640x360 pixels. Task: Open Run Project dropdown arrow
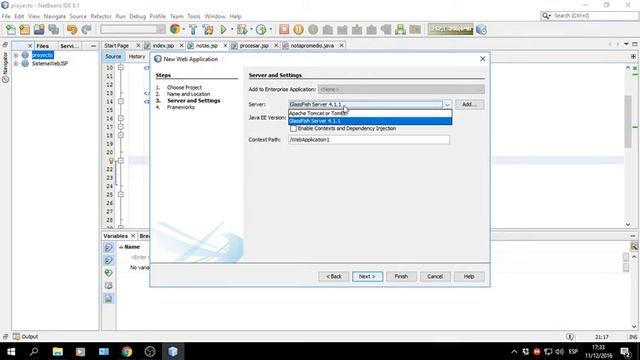pyautogui.click(x=232, y=29)
